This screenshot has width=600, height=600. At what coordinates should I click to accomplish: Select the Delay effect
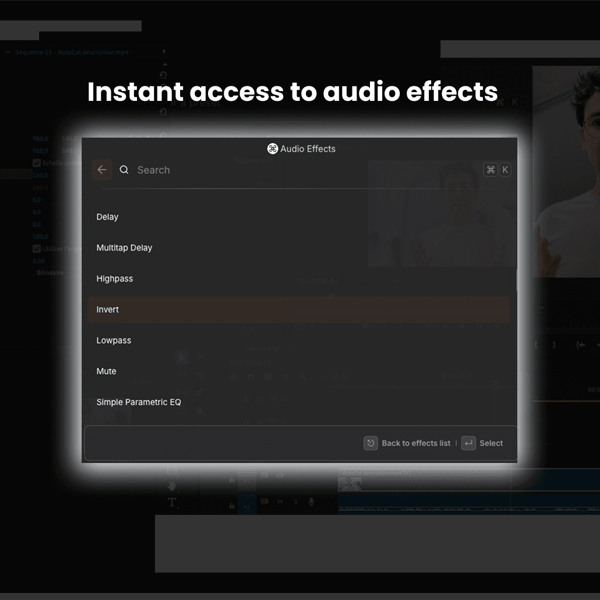point(298,217)
